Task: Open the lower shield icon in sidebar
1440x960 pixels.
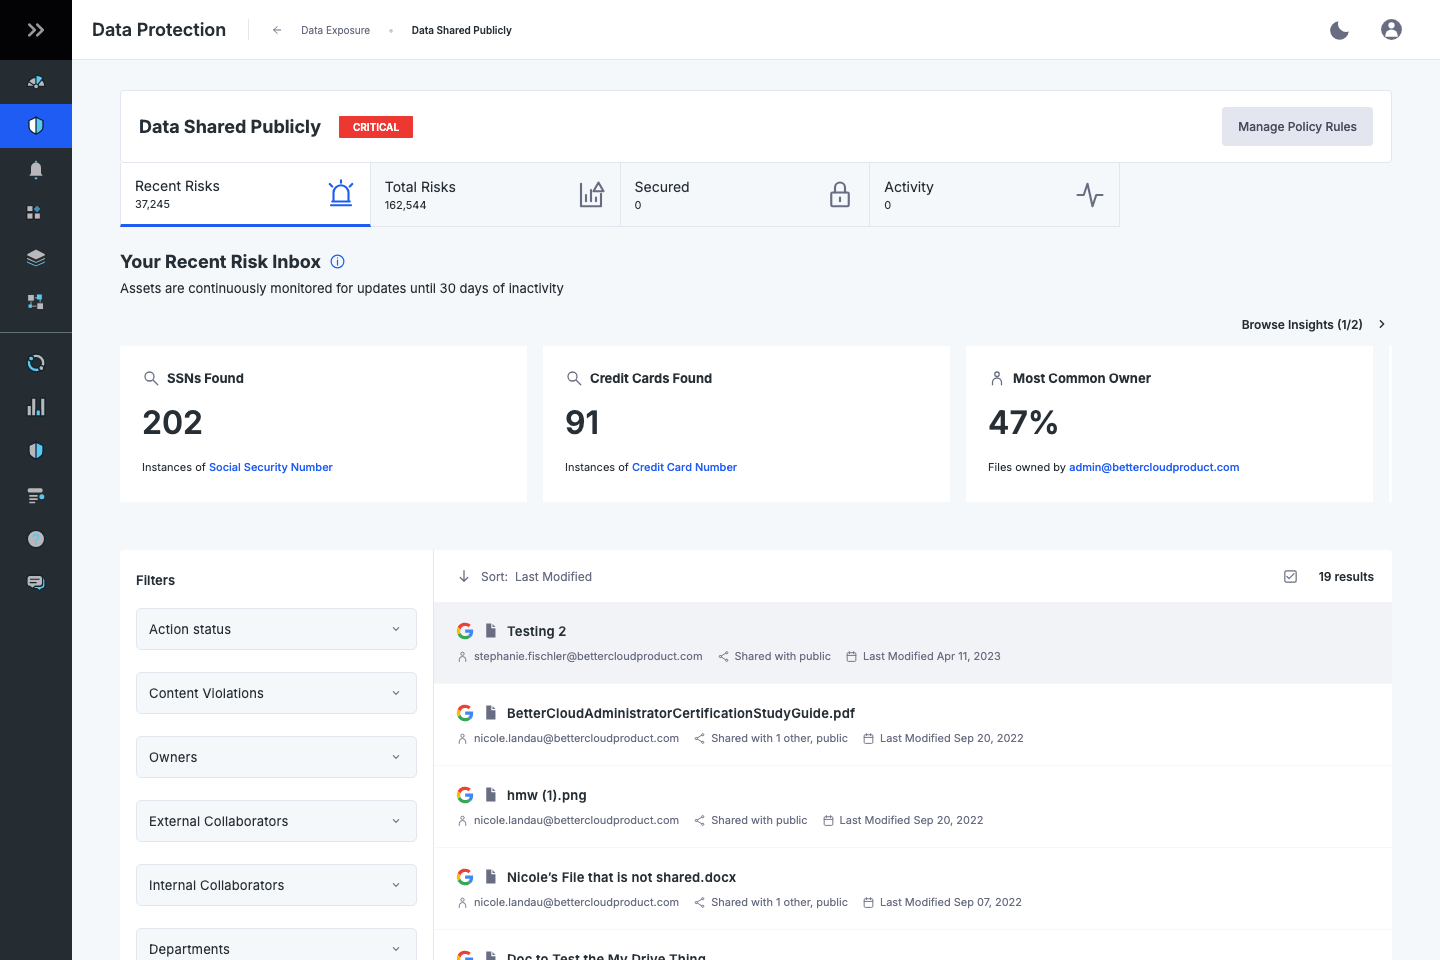Action: 36,451
